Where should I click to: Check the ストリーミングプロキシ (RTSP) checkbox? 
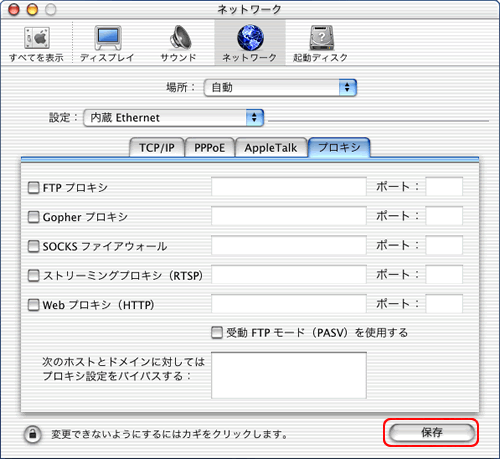[33, 276]
